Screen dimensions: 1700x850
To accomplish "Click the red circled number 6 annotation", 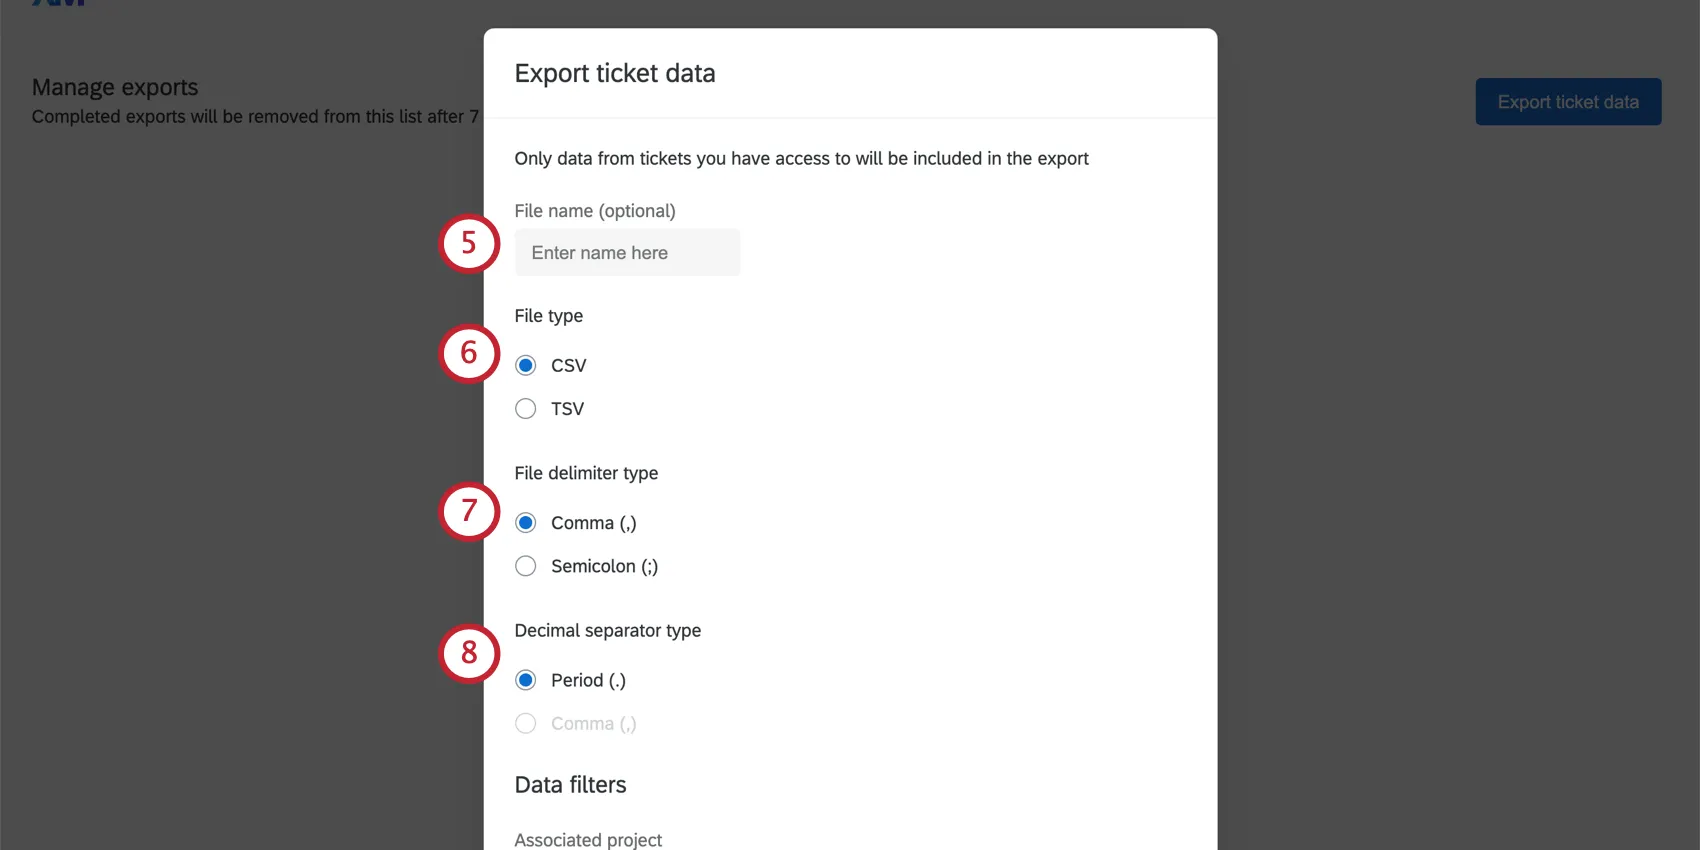I will point(469,354).
